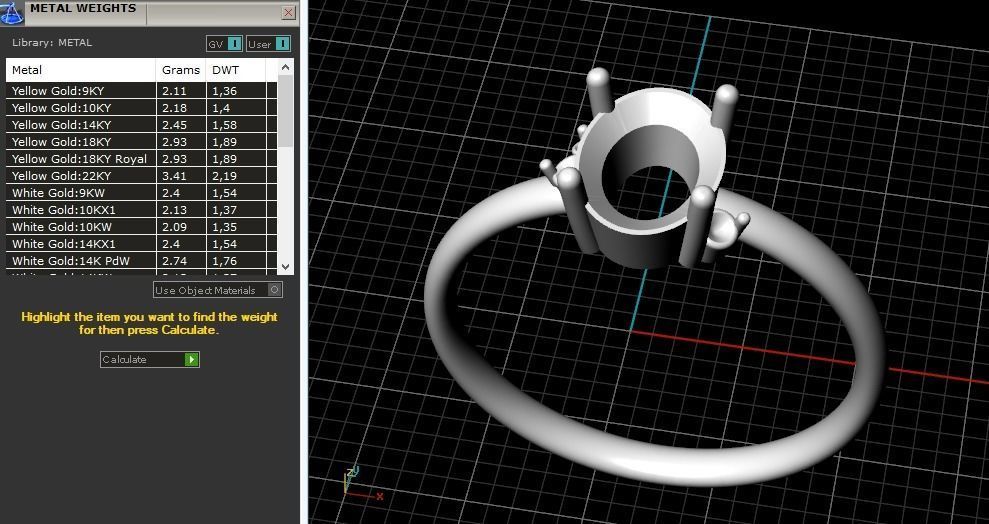Toggle the GV library switch
The image size is (989, 524).
click(225, 44)
